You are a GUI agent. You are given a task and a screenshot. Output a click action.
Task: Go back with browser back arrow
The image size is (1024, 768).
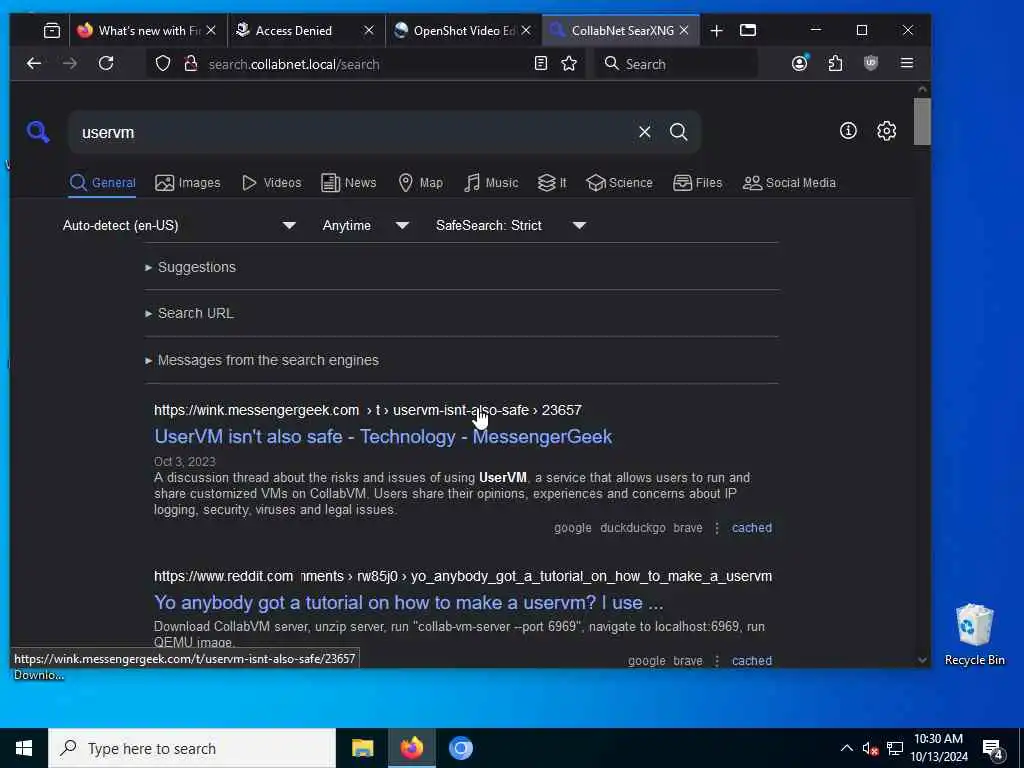34,63
